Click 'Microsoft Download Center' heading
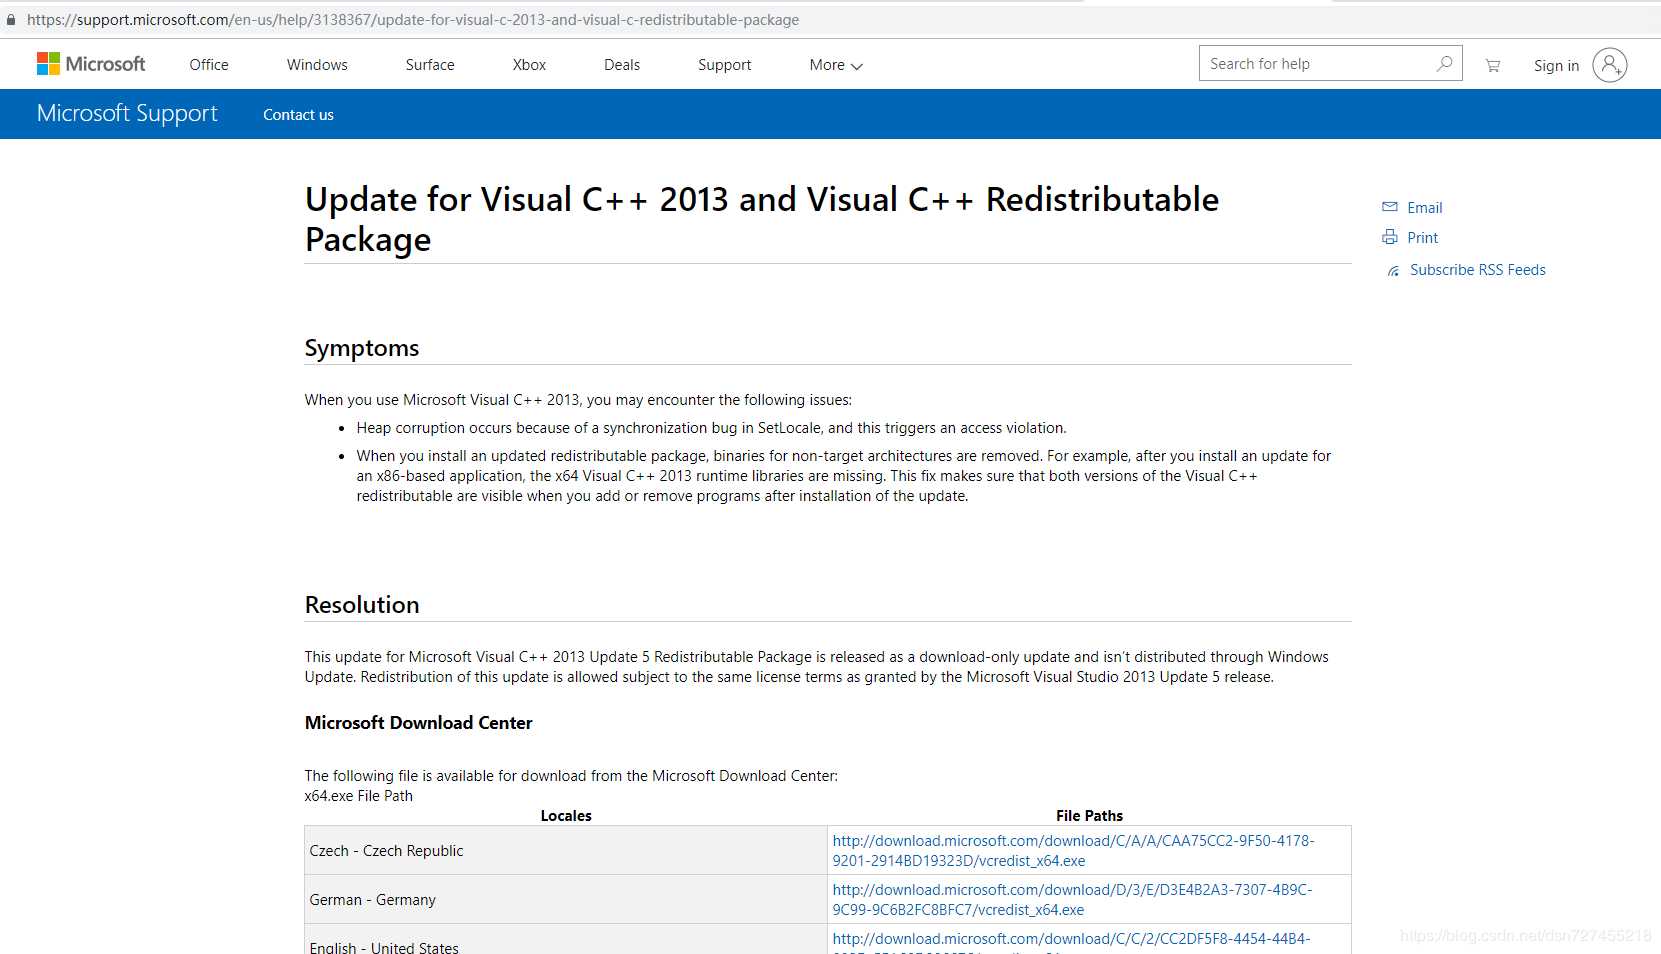Screen dimensions: 1661x954 [418, 723]
